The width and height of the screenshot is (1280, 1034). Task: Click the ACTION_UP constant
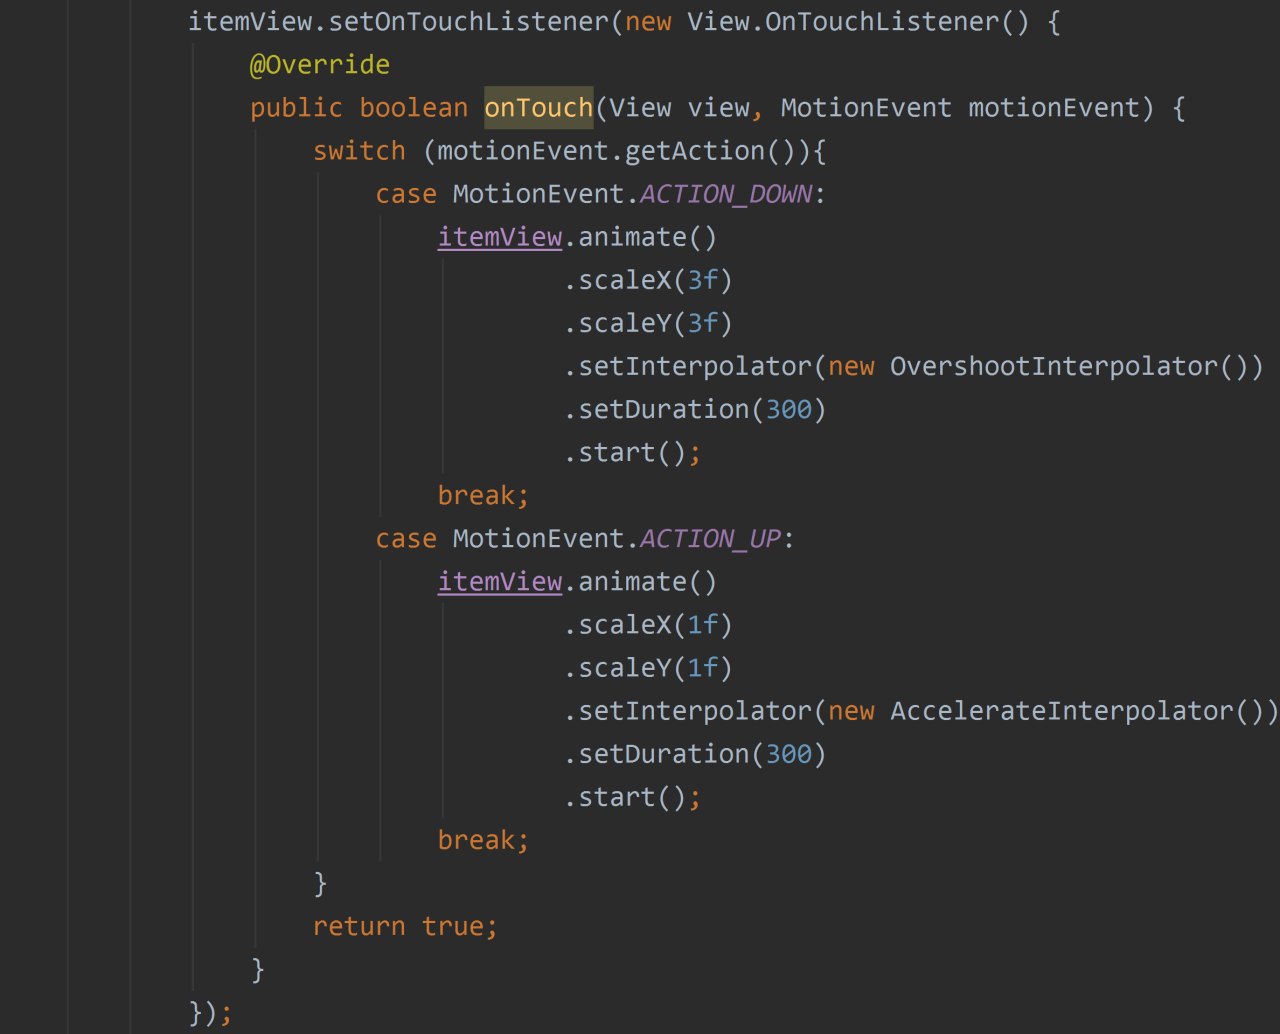(x=710, y=539)
